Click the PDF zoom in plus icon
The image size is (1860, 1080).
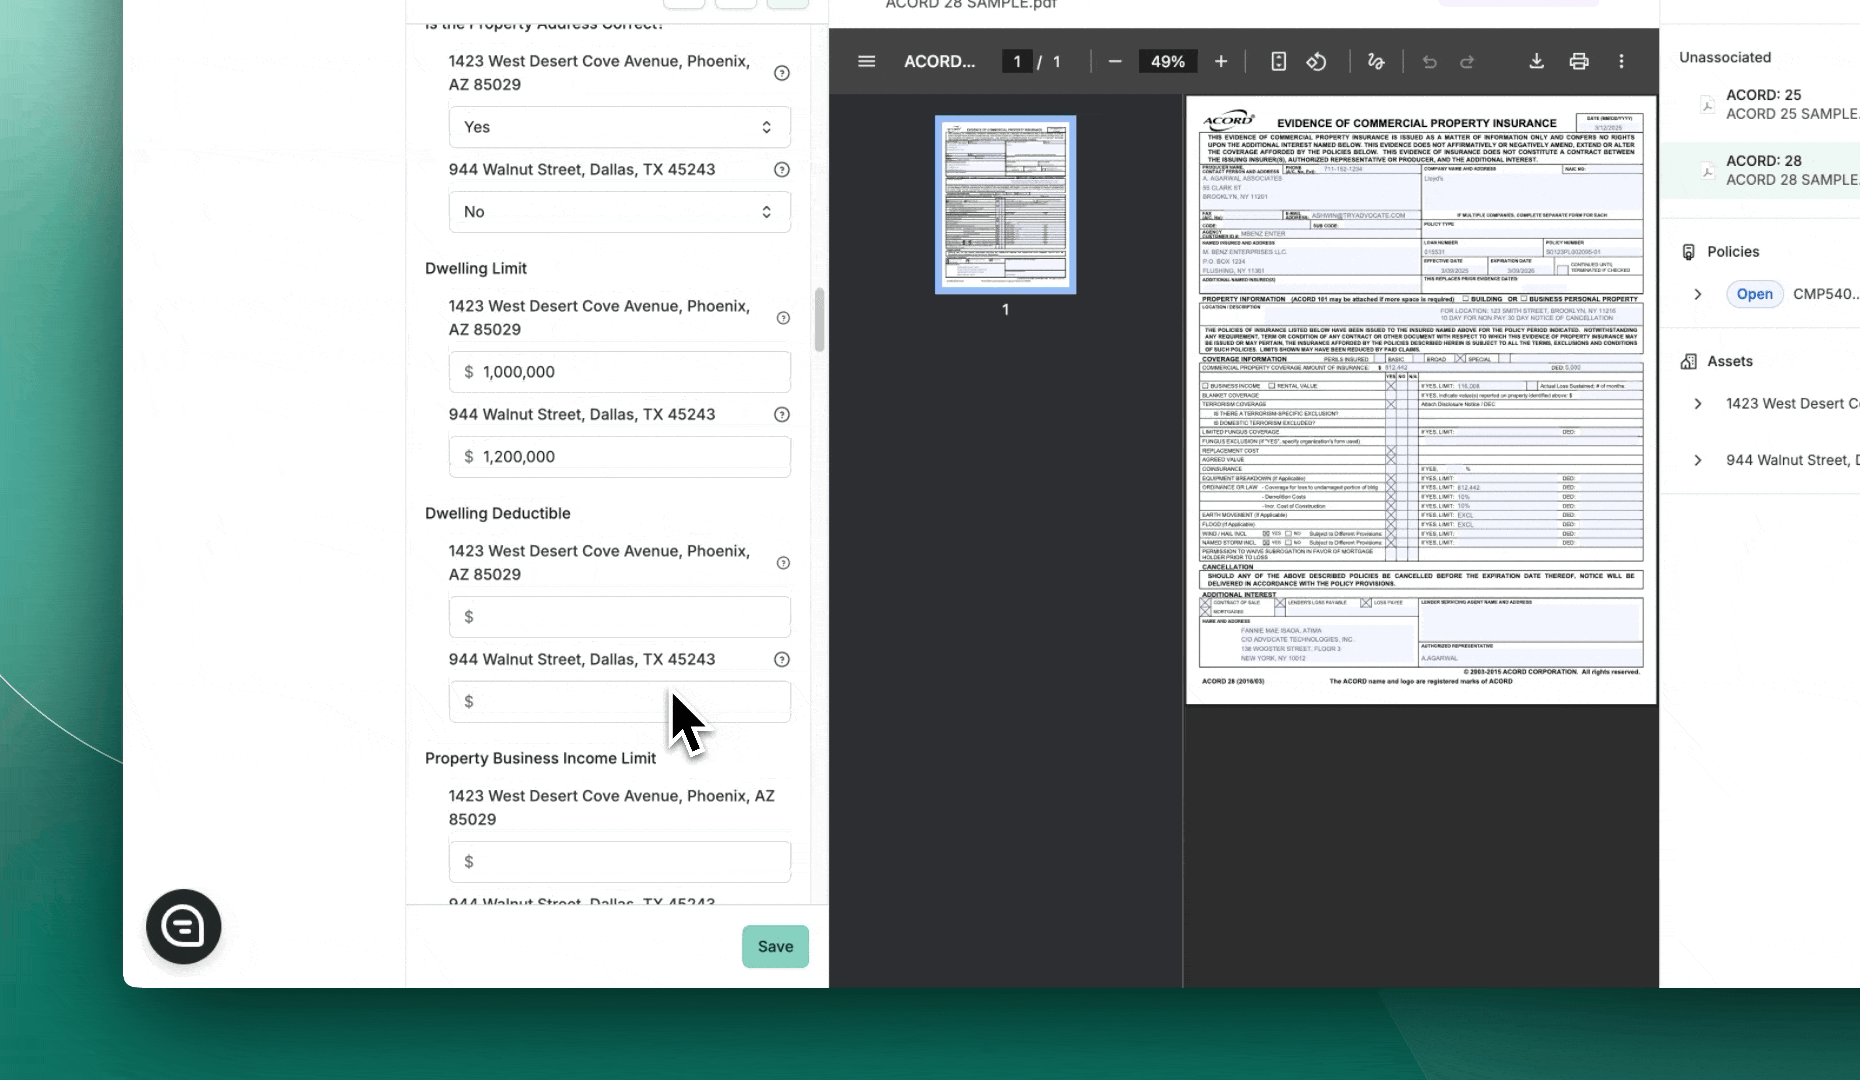pos(1221,62)
